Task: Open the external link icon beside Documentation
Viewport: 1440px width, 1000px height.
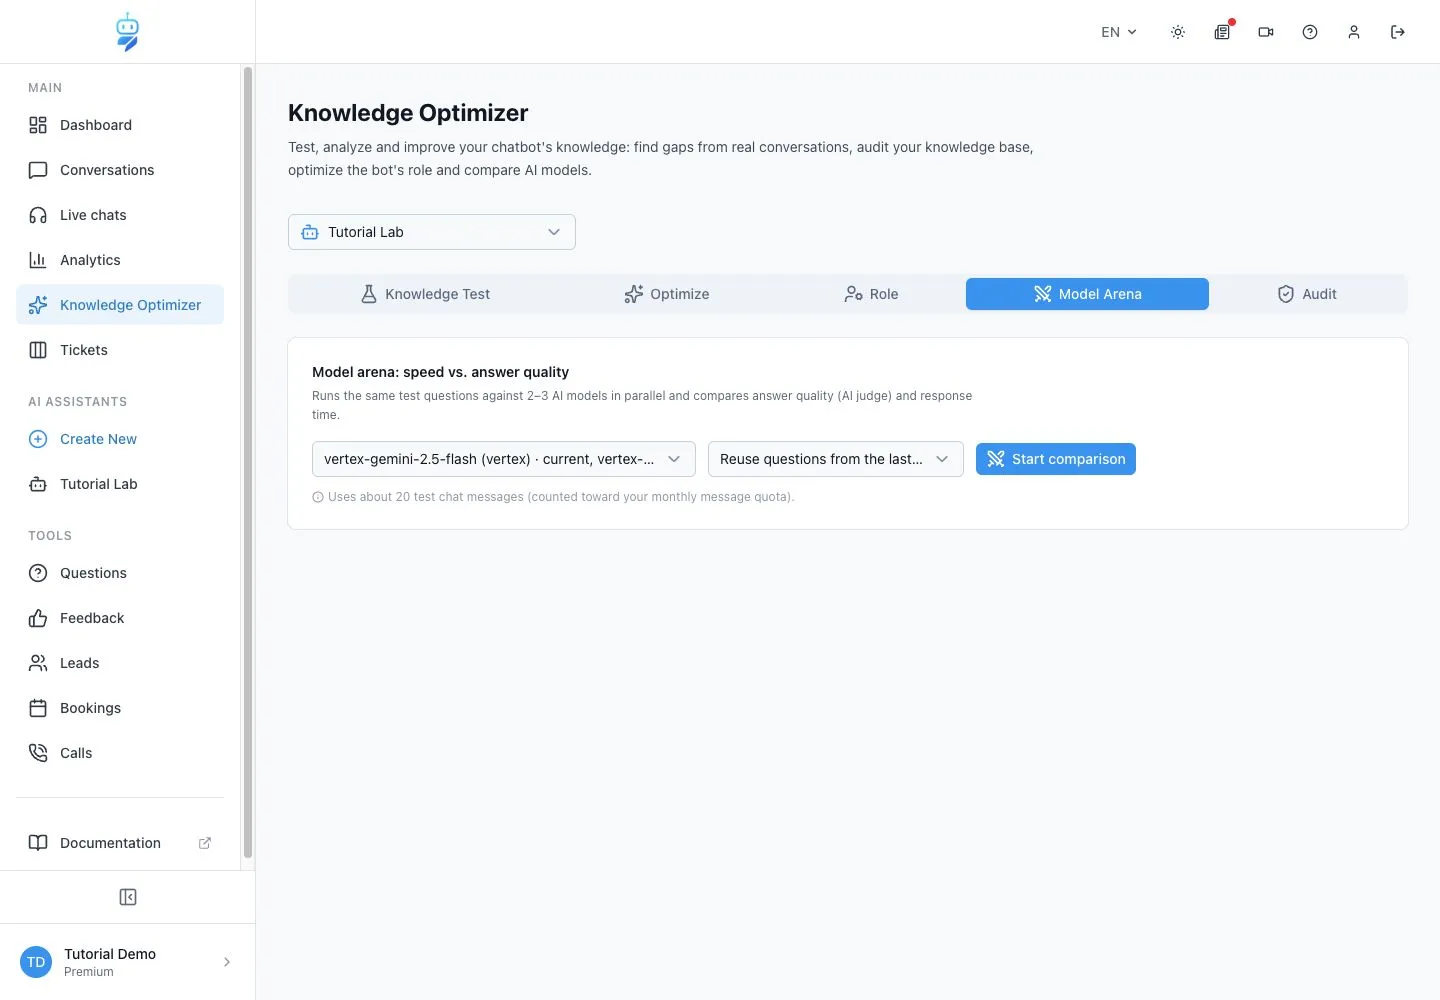Action: [205, 843]
